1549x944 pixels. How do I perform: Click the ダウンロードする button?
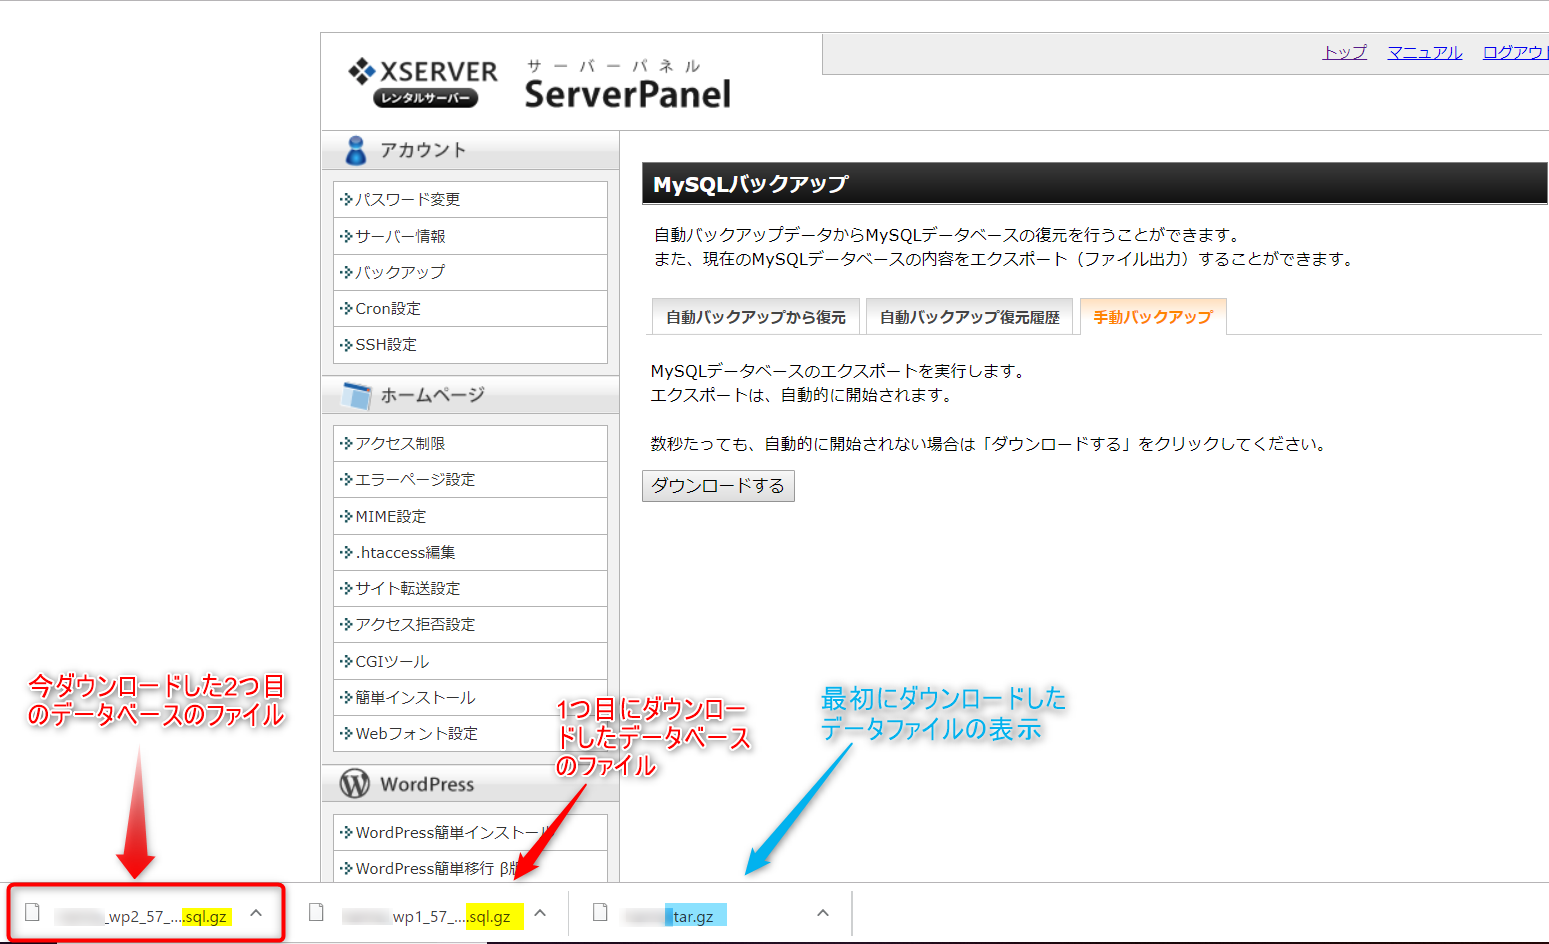(718, 486)
